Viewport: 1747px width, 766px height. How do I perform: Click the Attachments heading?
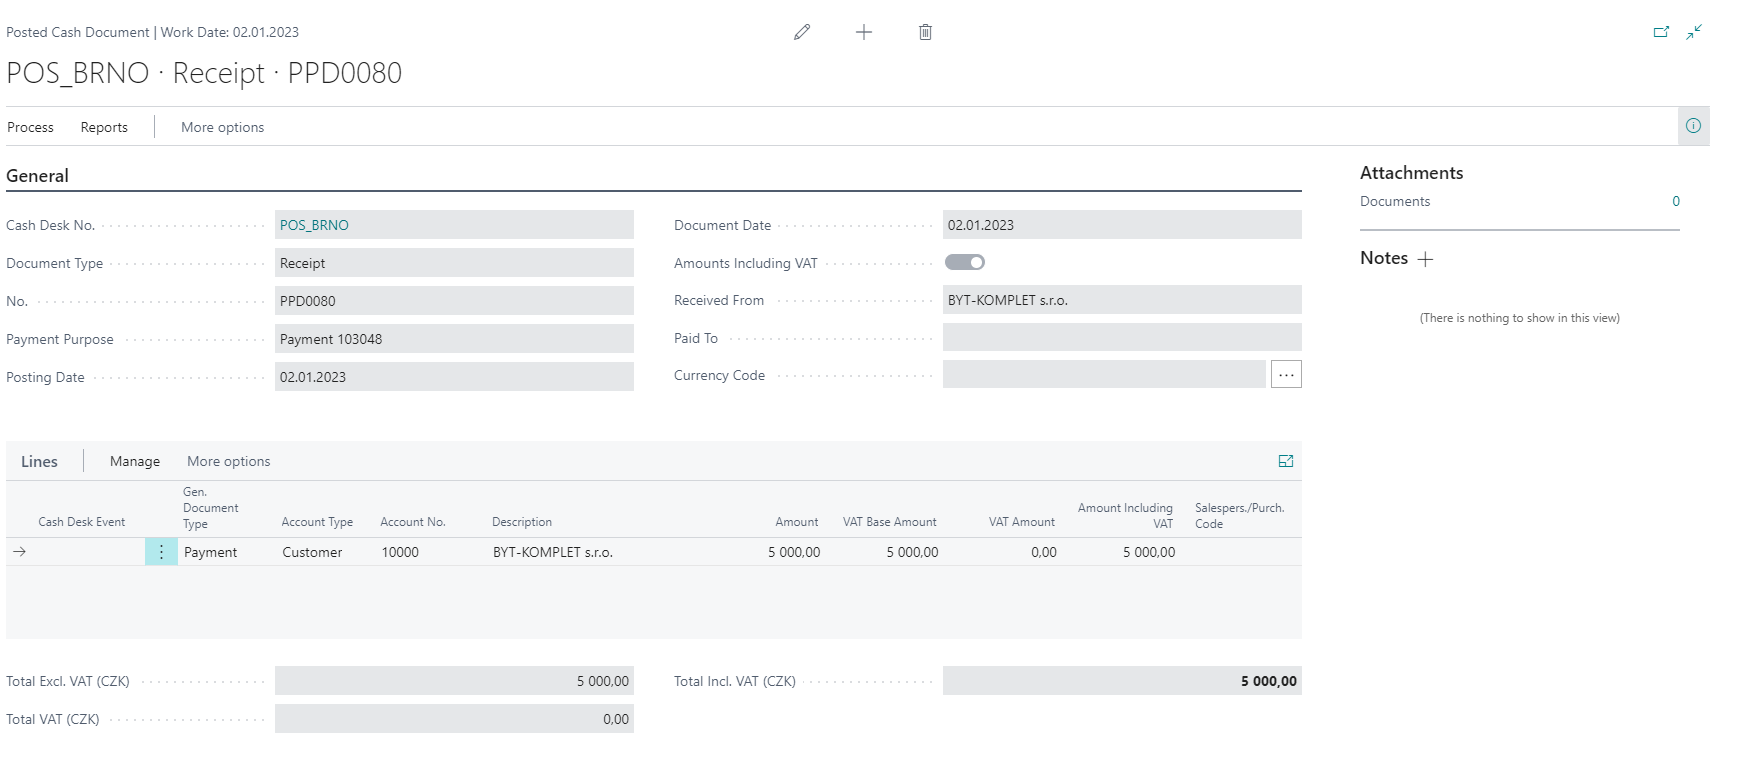pos(1411,173)
